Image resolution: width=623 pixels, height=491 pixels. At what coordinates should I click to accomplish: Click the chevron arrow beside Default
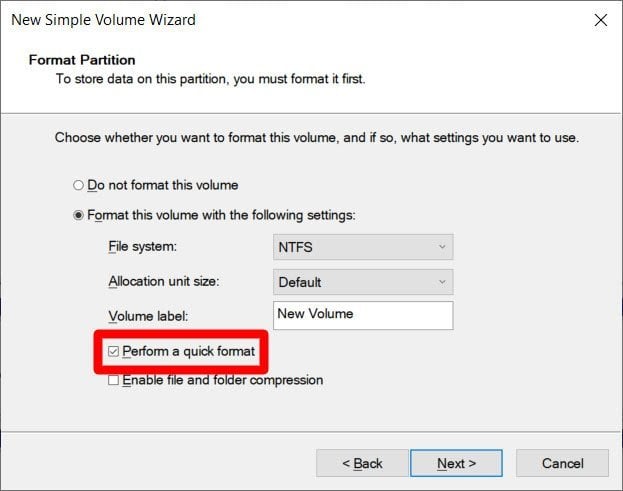tap(442, 282)
